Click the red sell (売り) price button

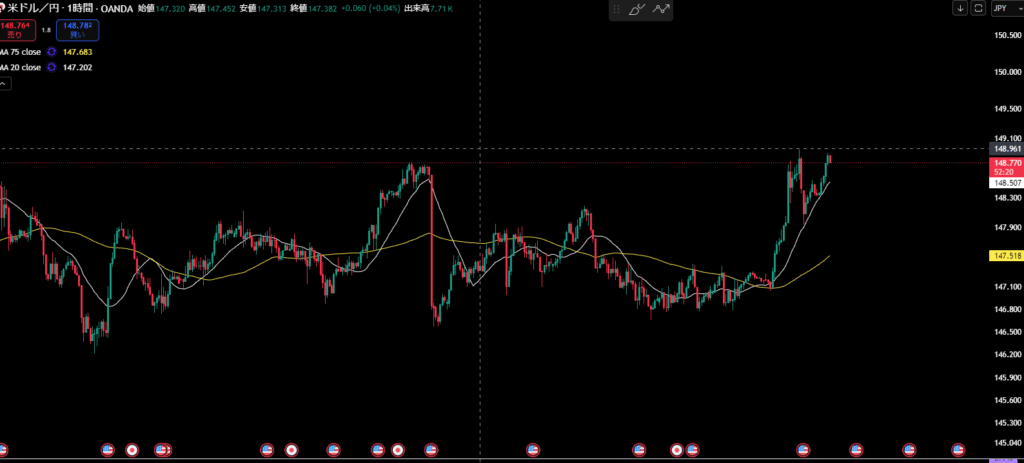15,30
